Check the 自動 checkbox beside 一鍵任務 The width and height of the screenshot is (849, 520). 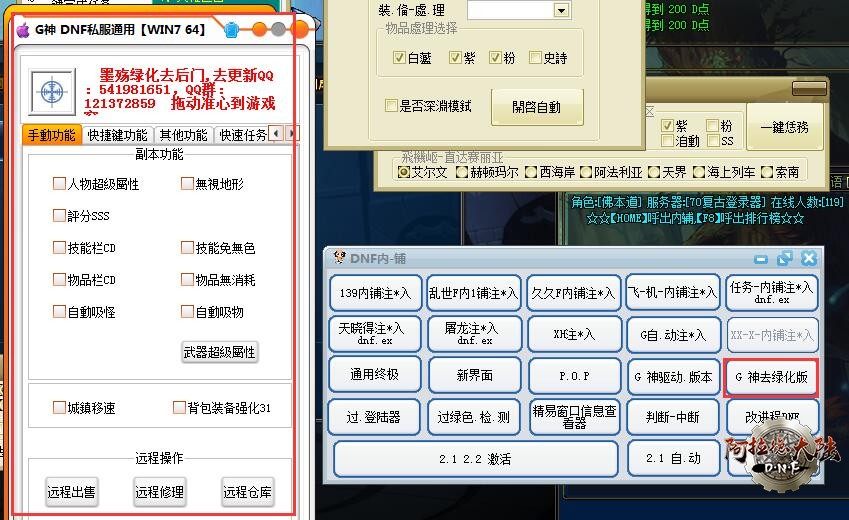tap(668, 141)
